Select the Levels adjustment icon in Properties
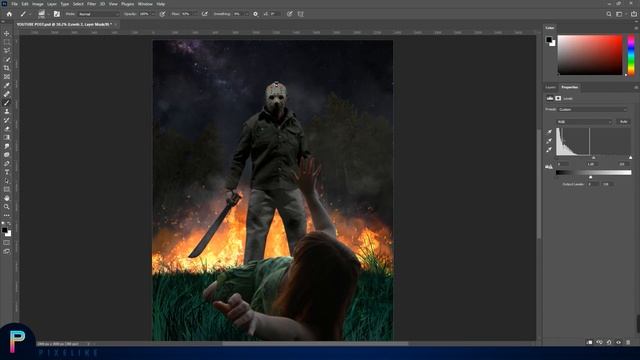Viewport: 640px width, 360px height. click(x=550, y=98)
